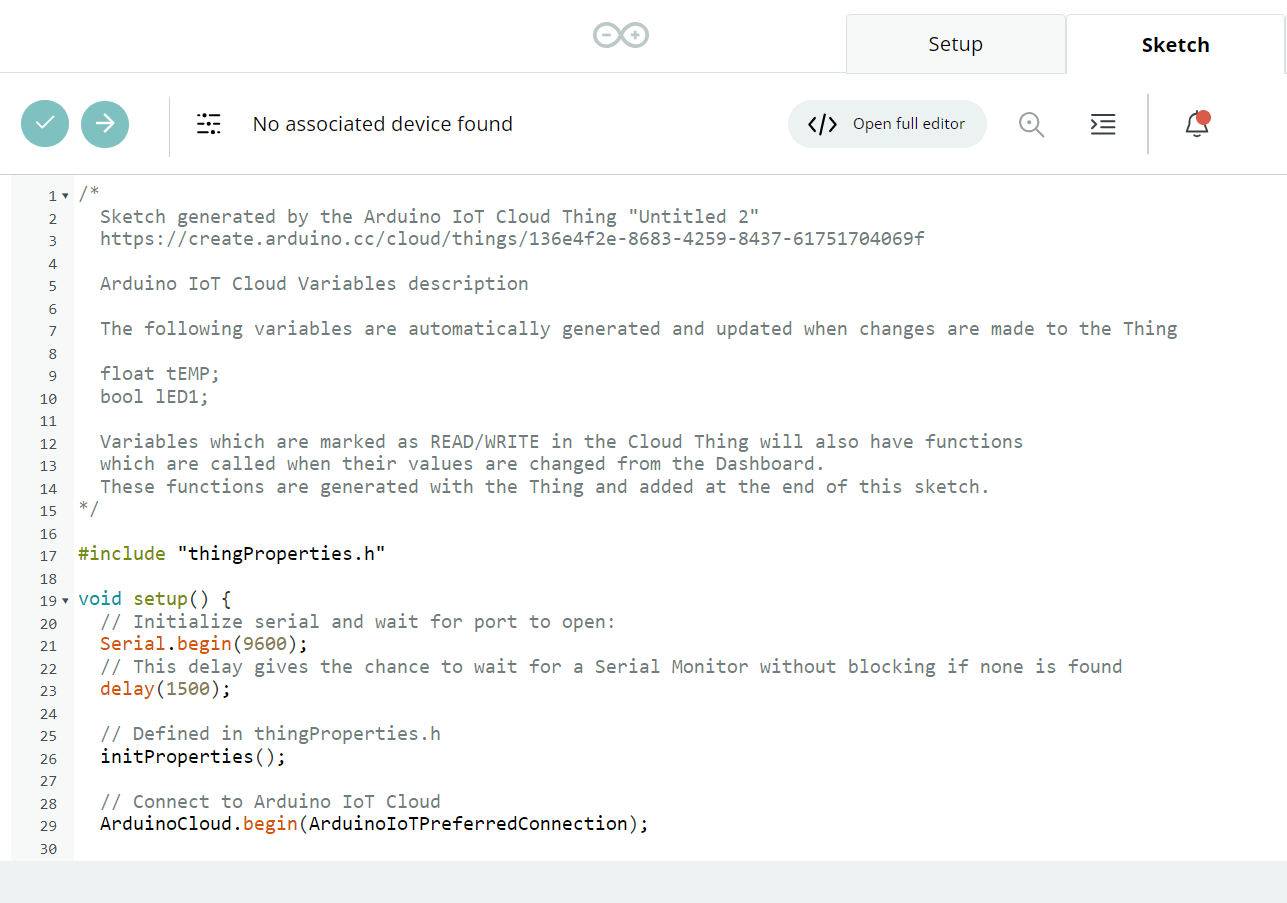Screen dimensions: 1287x903
Task: Click the initProperties(); line
Action: pyautogui.click(x=193, y=757)
